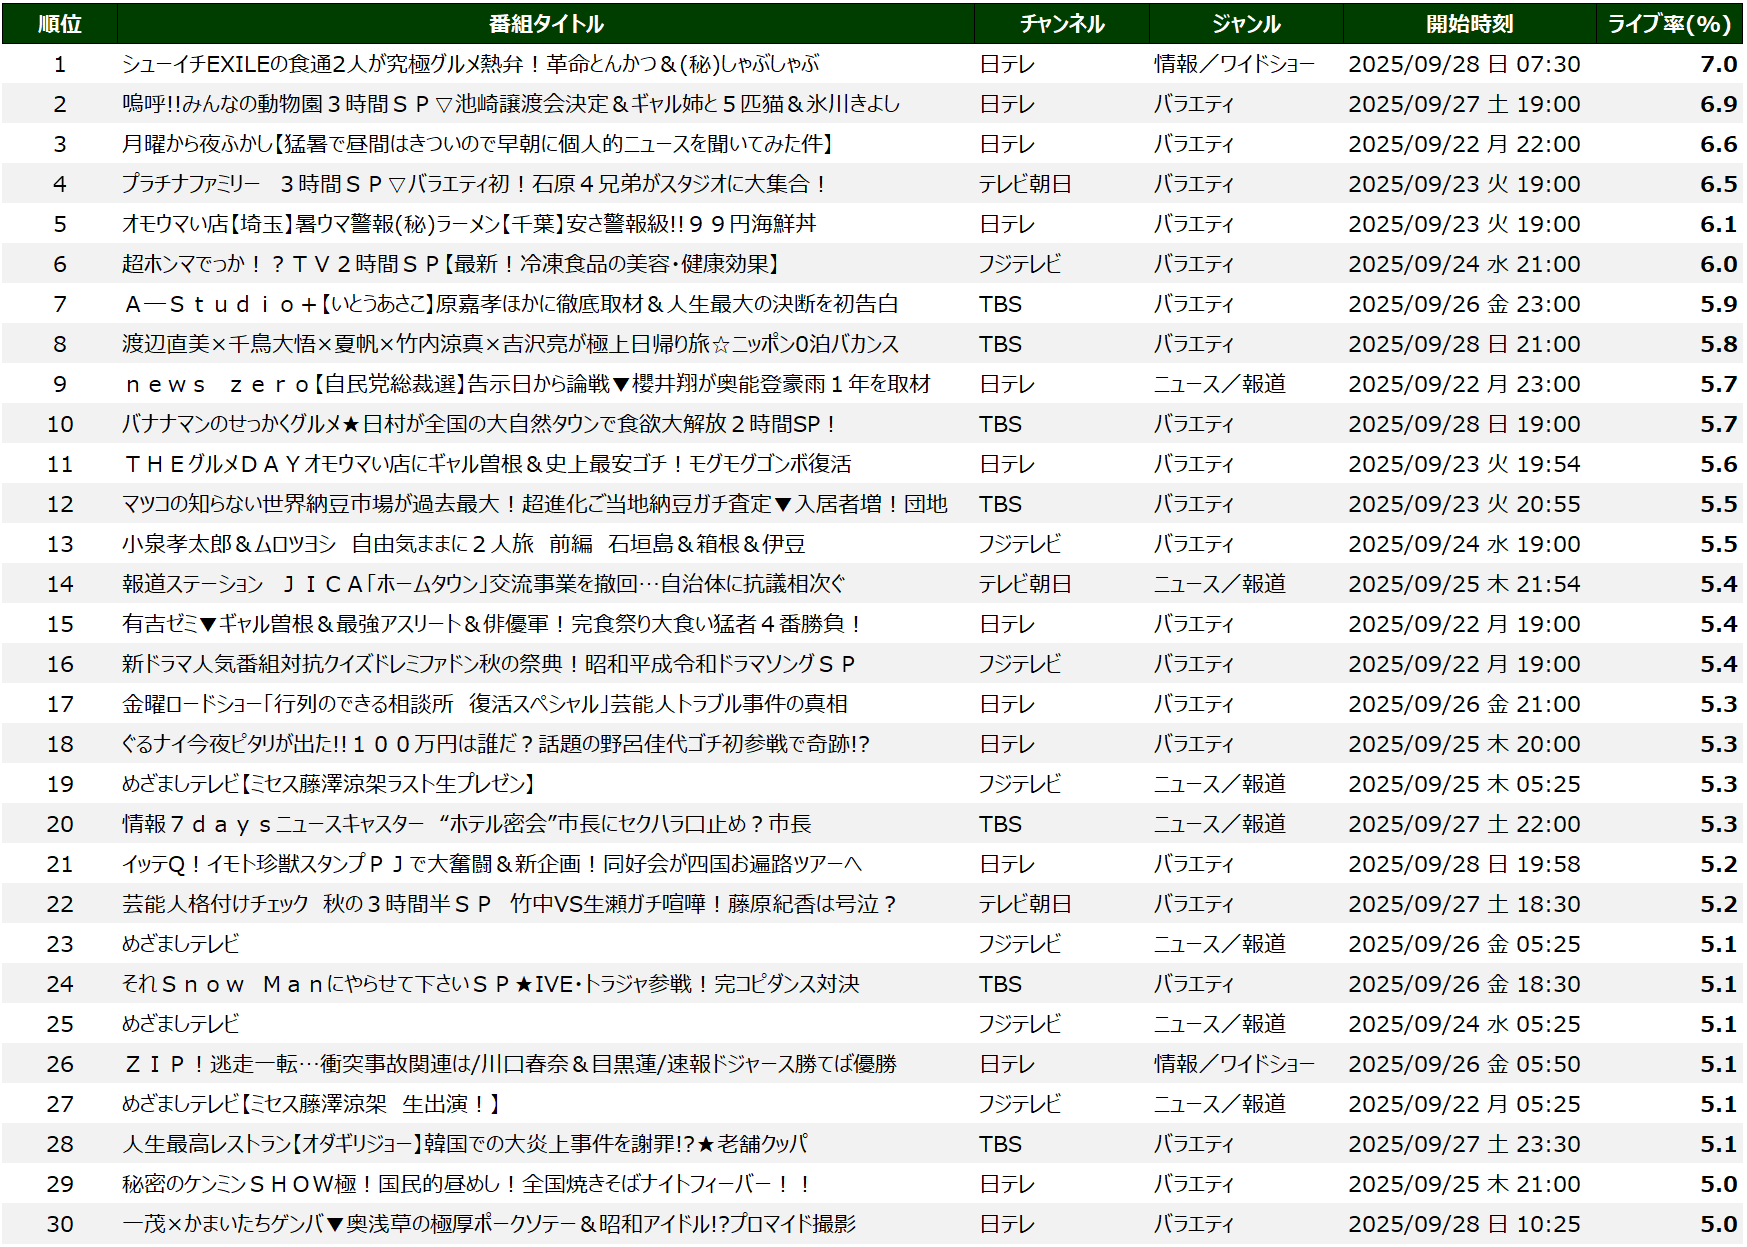Click the 秘密のケンミンSHOW極 program title
The image size is (1747, 1247).
point(466,1184)
